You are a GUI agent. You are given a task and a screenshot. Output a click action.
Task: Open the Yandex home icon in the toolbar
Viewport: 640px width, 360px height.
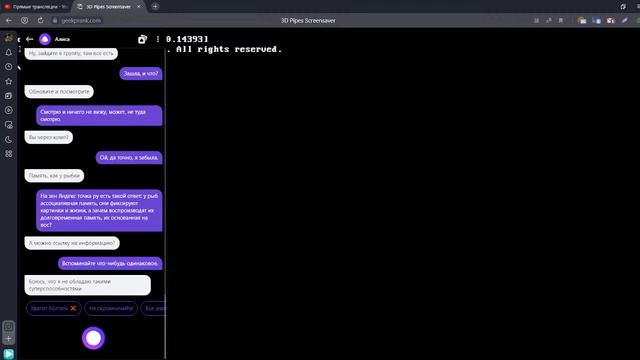pyautogui.click(x=24, y=20)
